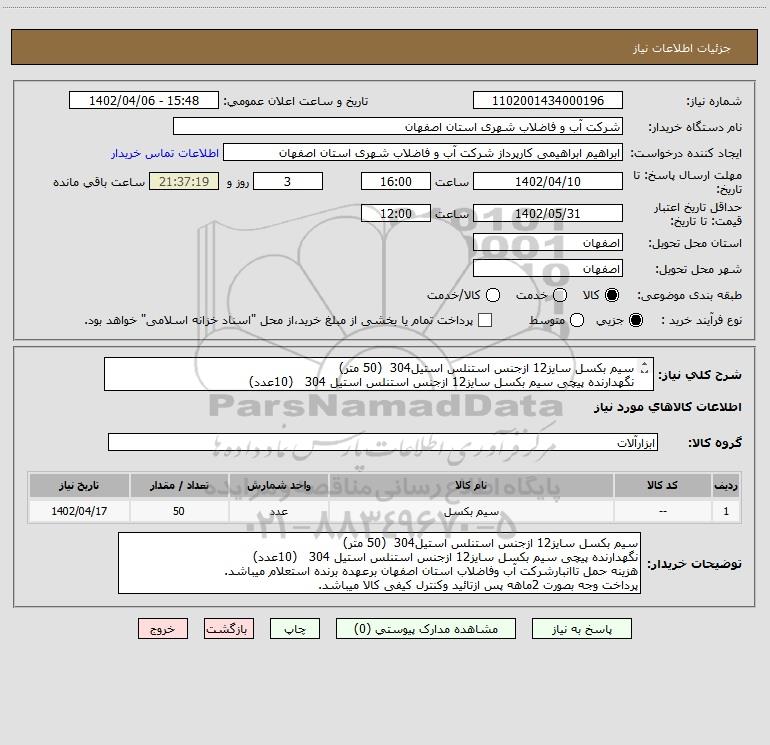Click the استان محل تحویل field اصفهان

coord(548,243)
